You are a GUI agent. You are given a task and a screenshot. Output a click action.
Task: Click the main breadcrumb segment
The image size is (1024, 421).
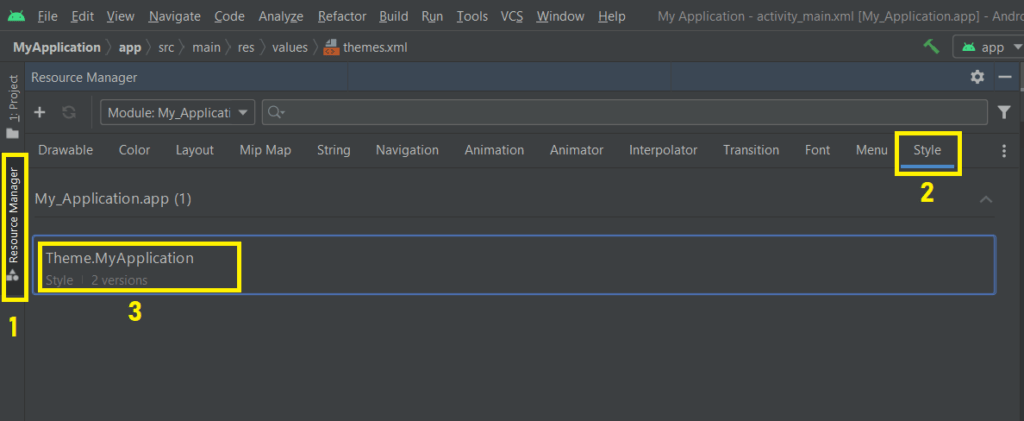click(206, 47)
